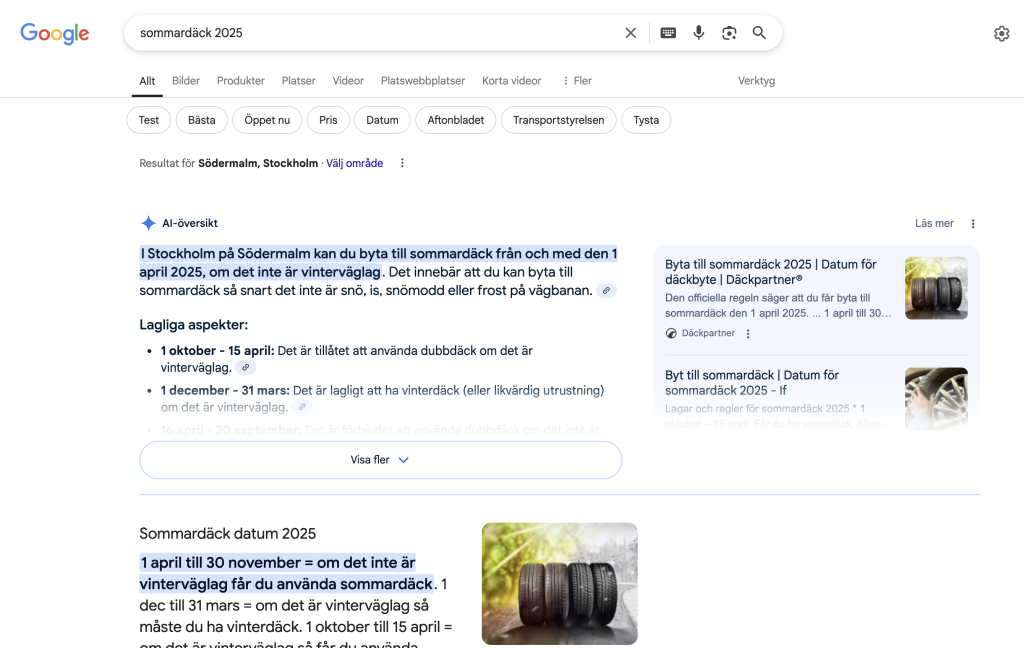1024x648 pixels.
Task: Submit search with the magnifying glass icon
Action: [759, 33]
